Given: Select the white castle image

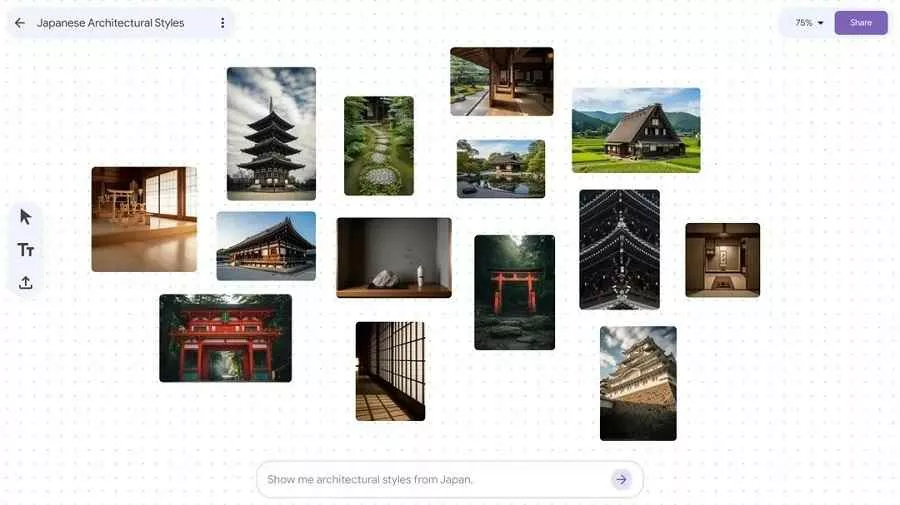Looking at the screenshot, I should click(638, 383).
